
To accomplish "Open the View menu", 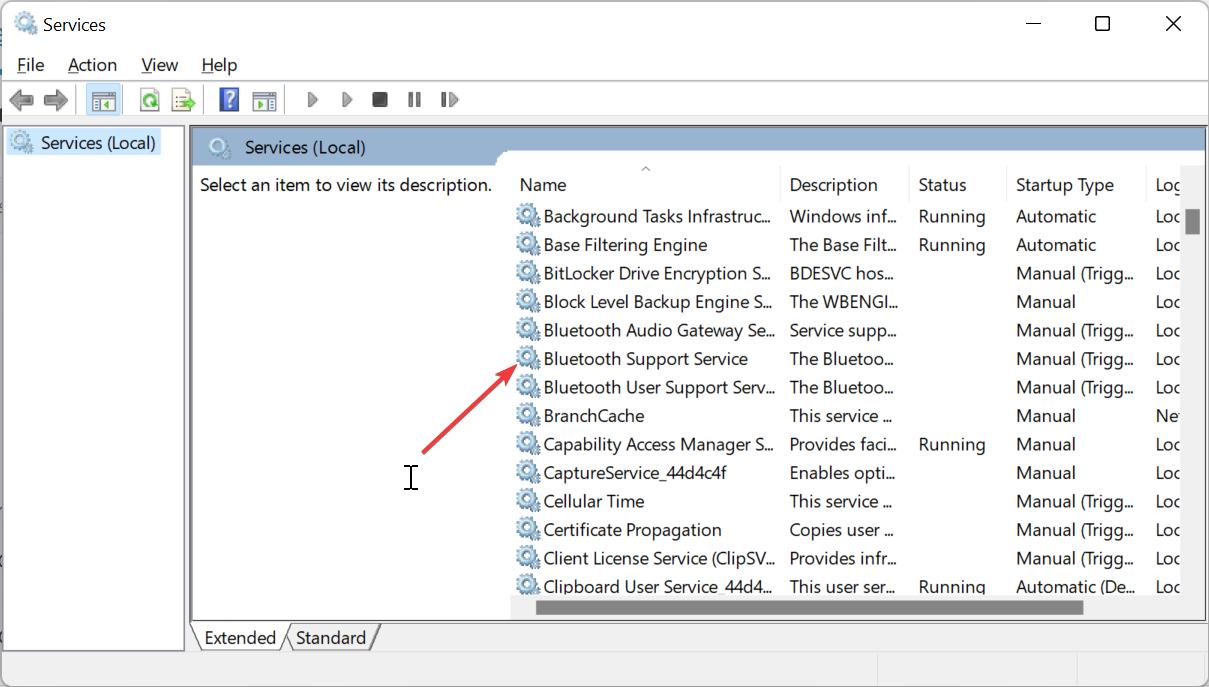I will 159,65.
